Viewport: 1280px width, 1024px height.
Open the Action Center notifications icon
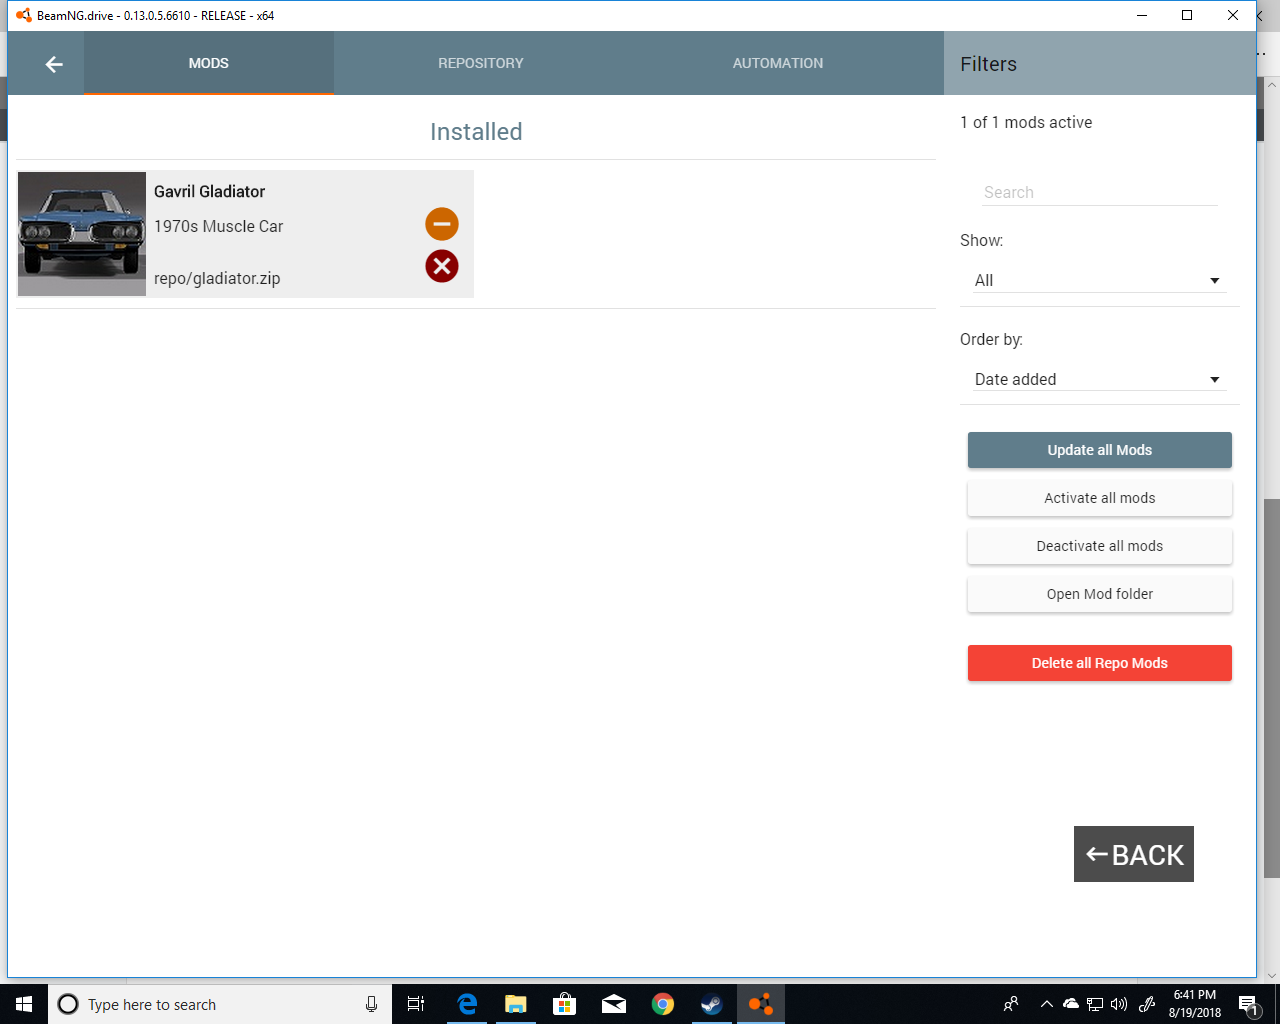click(1249, 1004)
